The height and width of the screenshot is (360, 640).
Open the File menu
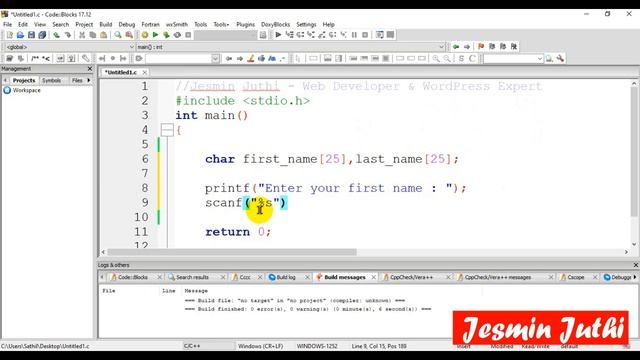tap(7, 24)
